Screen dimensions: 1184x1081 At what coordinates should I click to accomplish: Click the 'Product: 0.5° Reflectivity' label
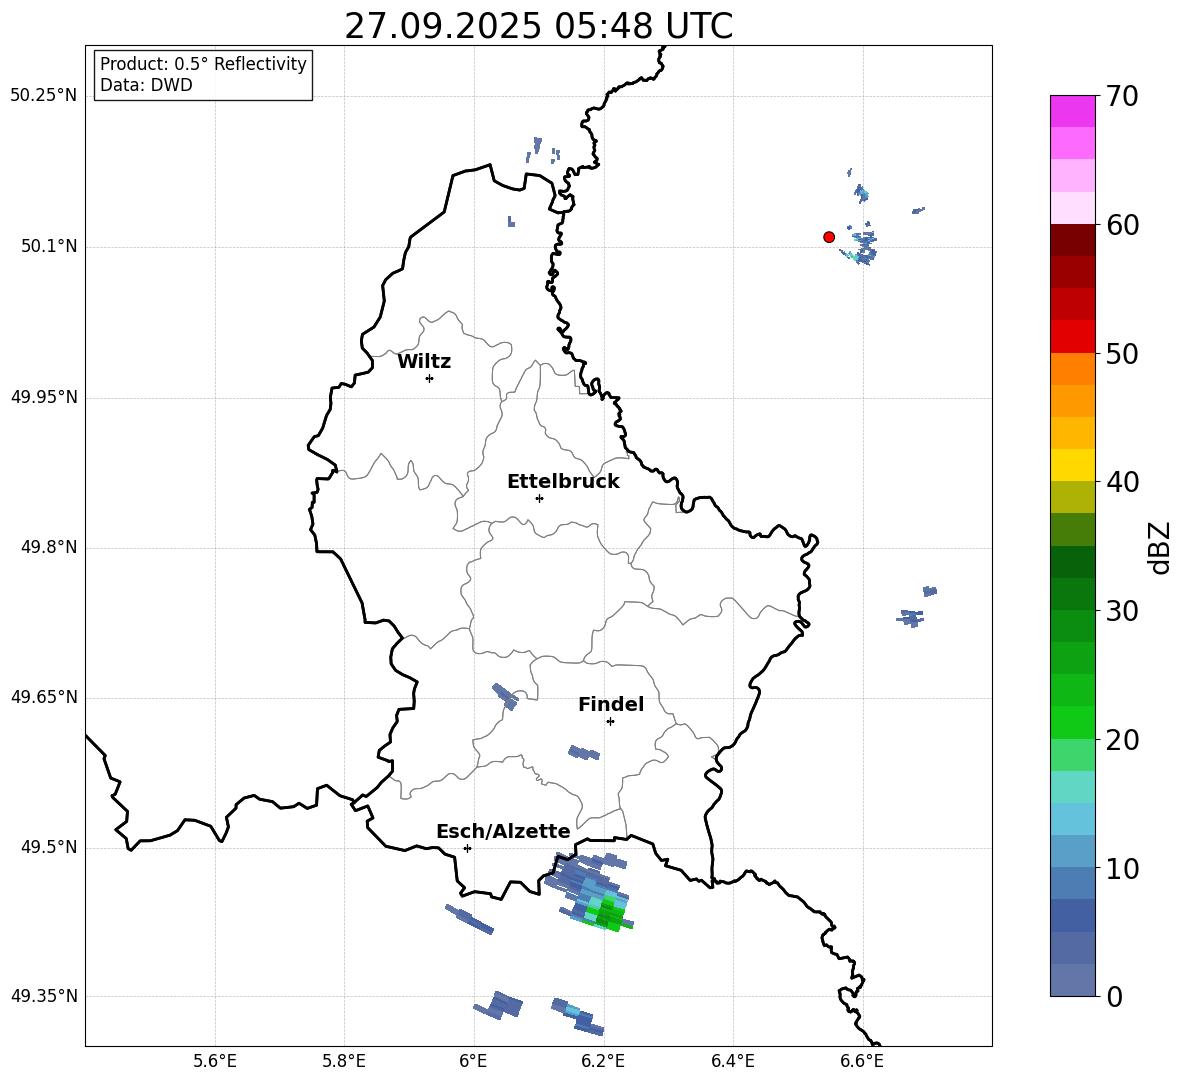tap(203, 64)
